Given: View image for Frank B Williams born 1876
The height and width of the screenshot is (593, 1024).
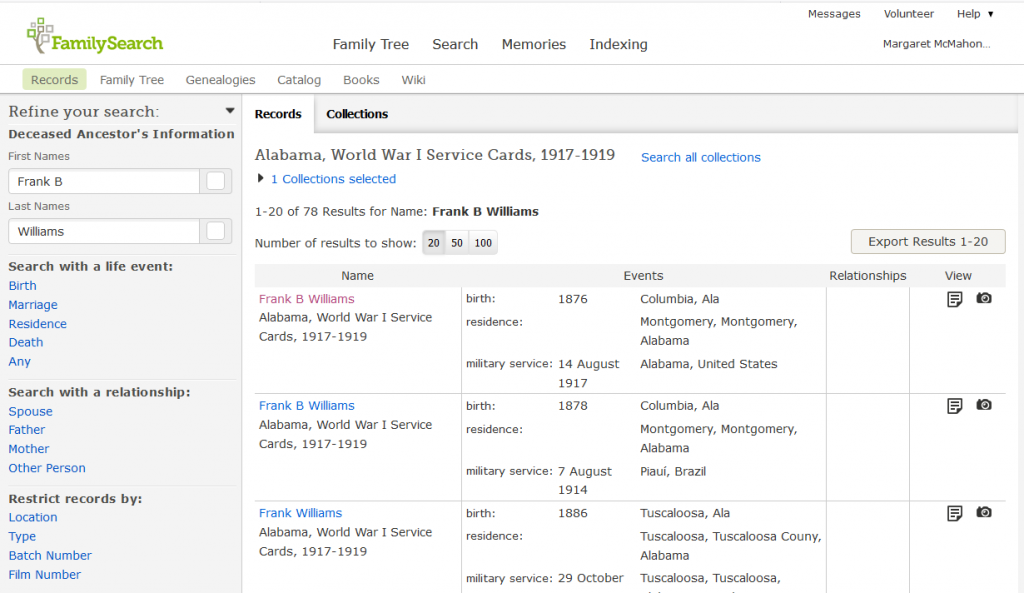Looking at the screenshot, I should [984, 298].
